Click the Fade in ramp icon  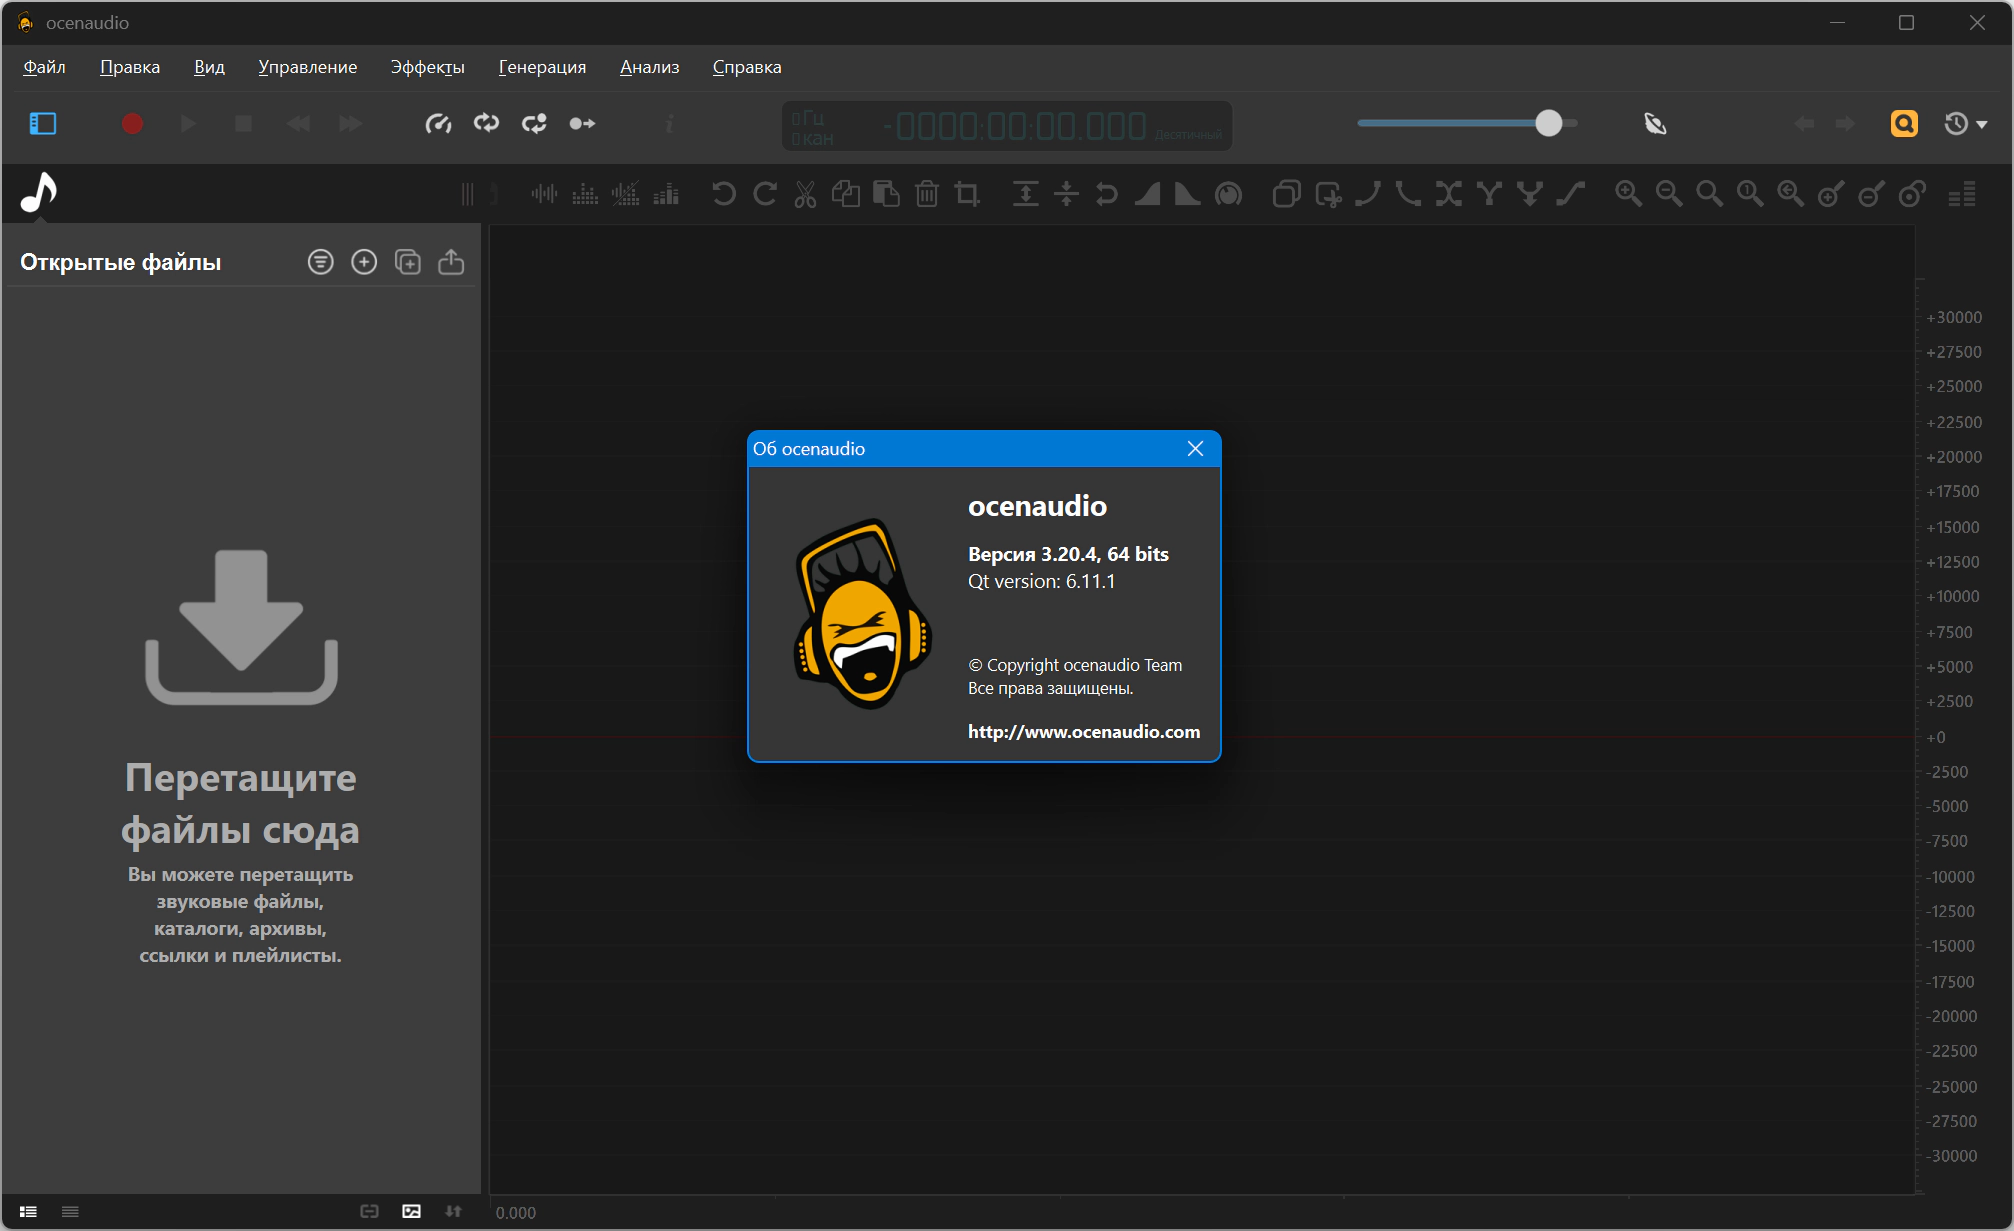pos(1148,194)
